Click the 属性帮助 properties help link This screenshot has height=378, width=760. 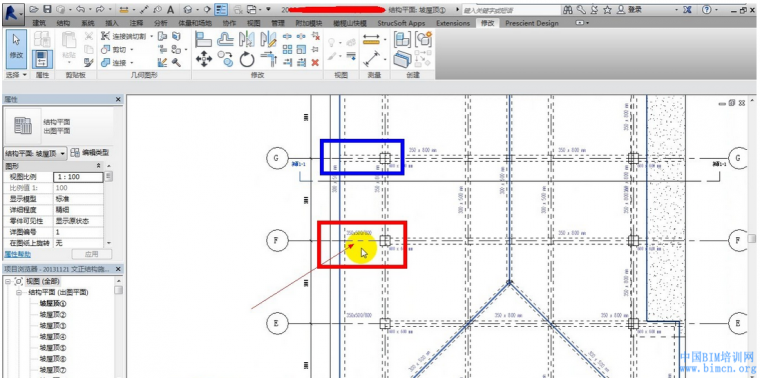click(17, 254)
